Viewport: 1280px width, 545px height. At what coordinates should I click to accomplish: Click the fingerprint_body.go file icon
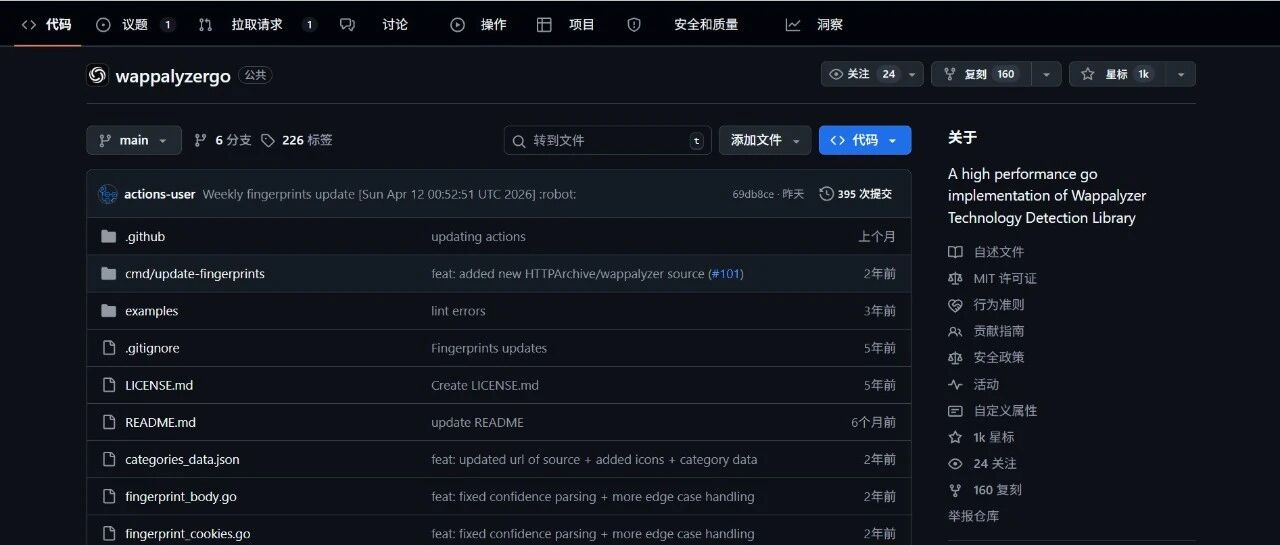(x=109, y=496)
